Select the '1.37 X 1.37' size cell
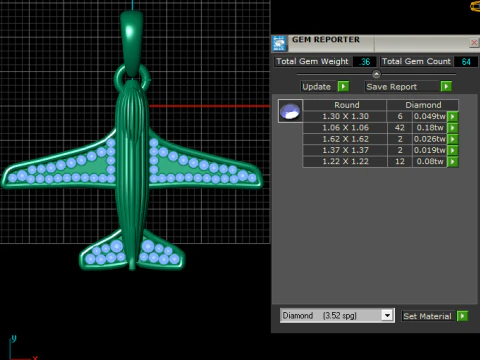 tap(345, 150)
